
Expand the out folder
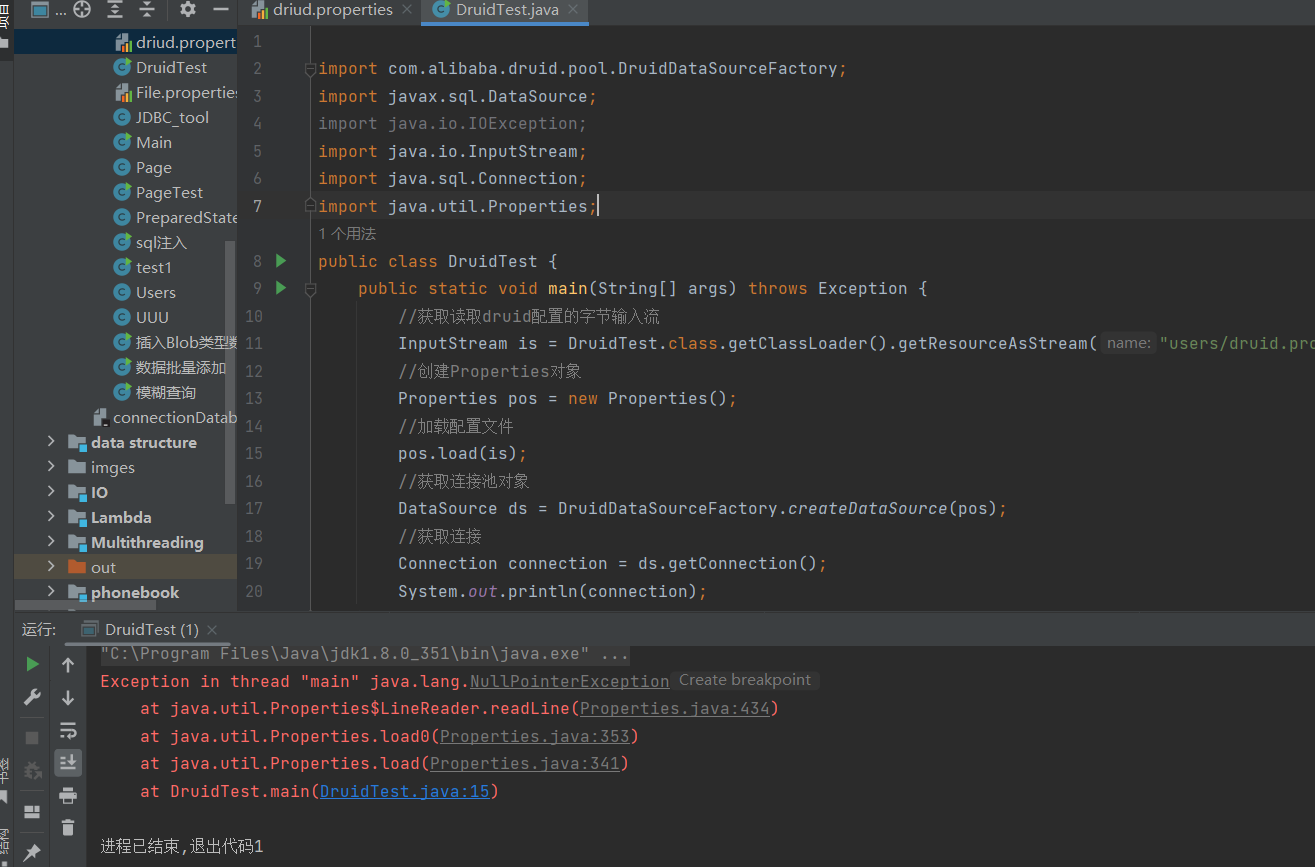51,567
